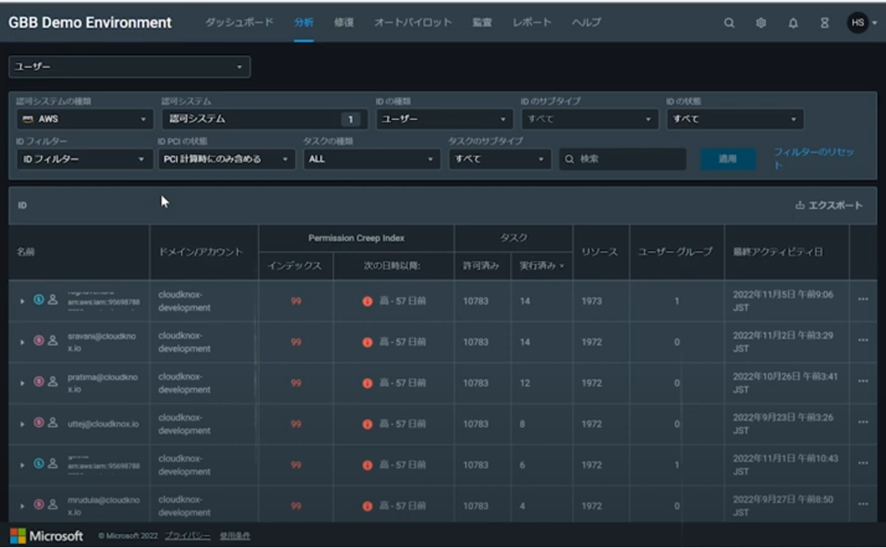Image resolution: width=886 pixels, height=548 pixels.
Task: Select the 分析 tab
Action: tap(303, 23)
